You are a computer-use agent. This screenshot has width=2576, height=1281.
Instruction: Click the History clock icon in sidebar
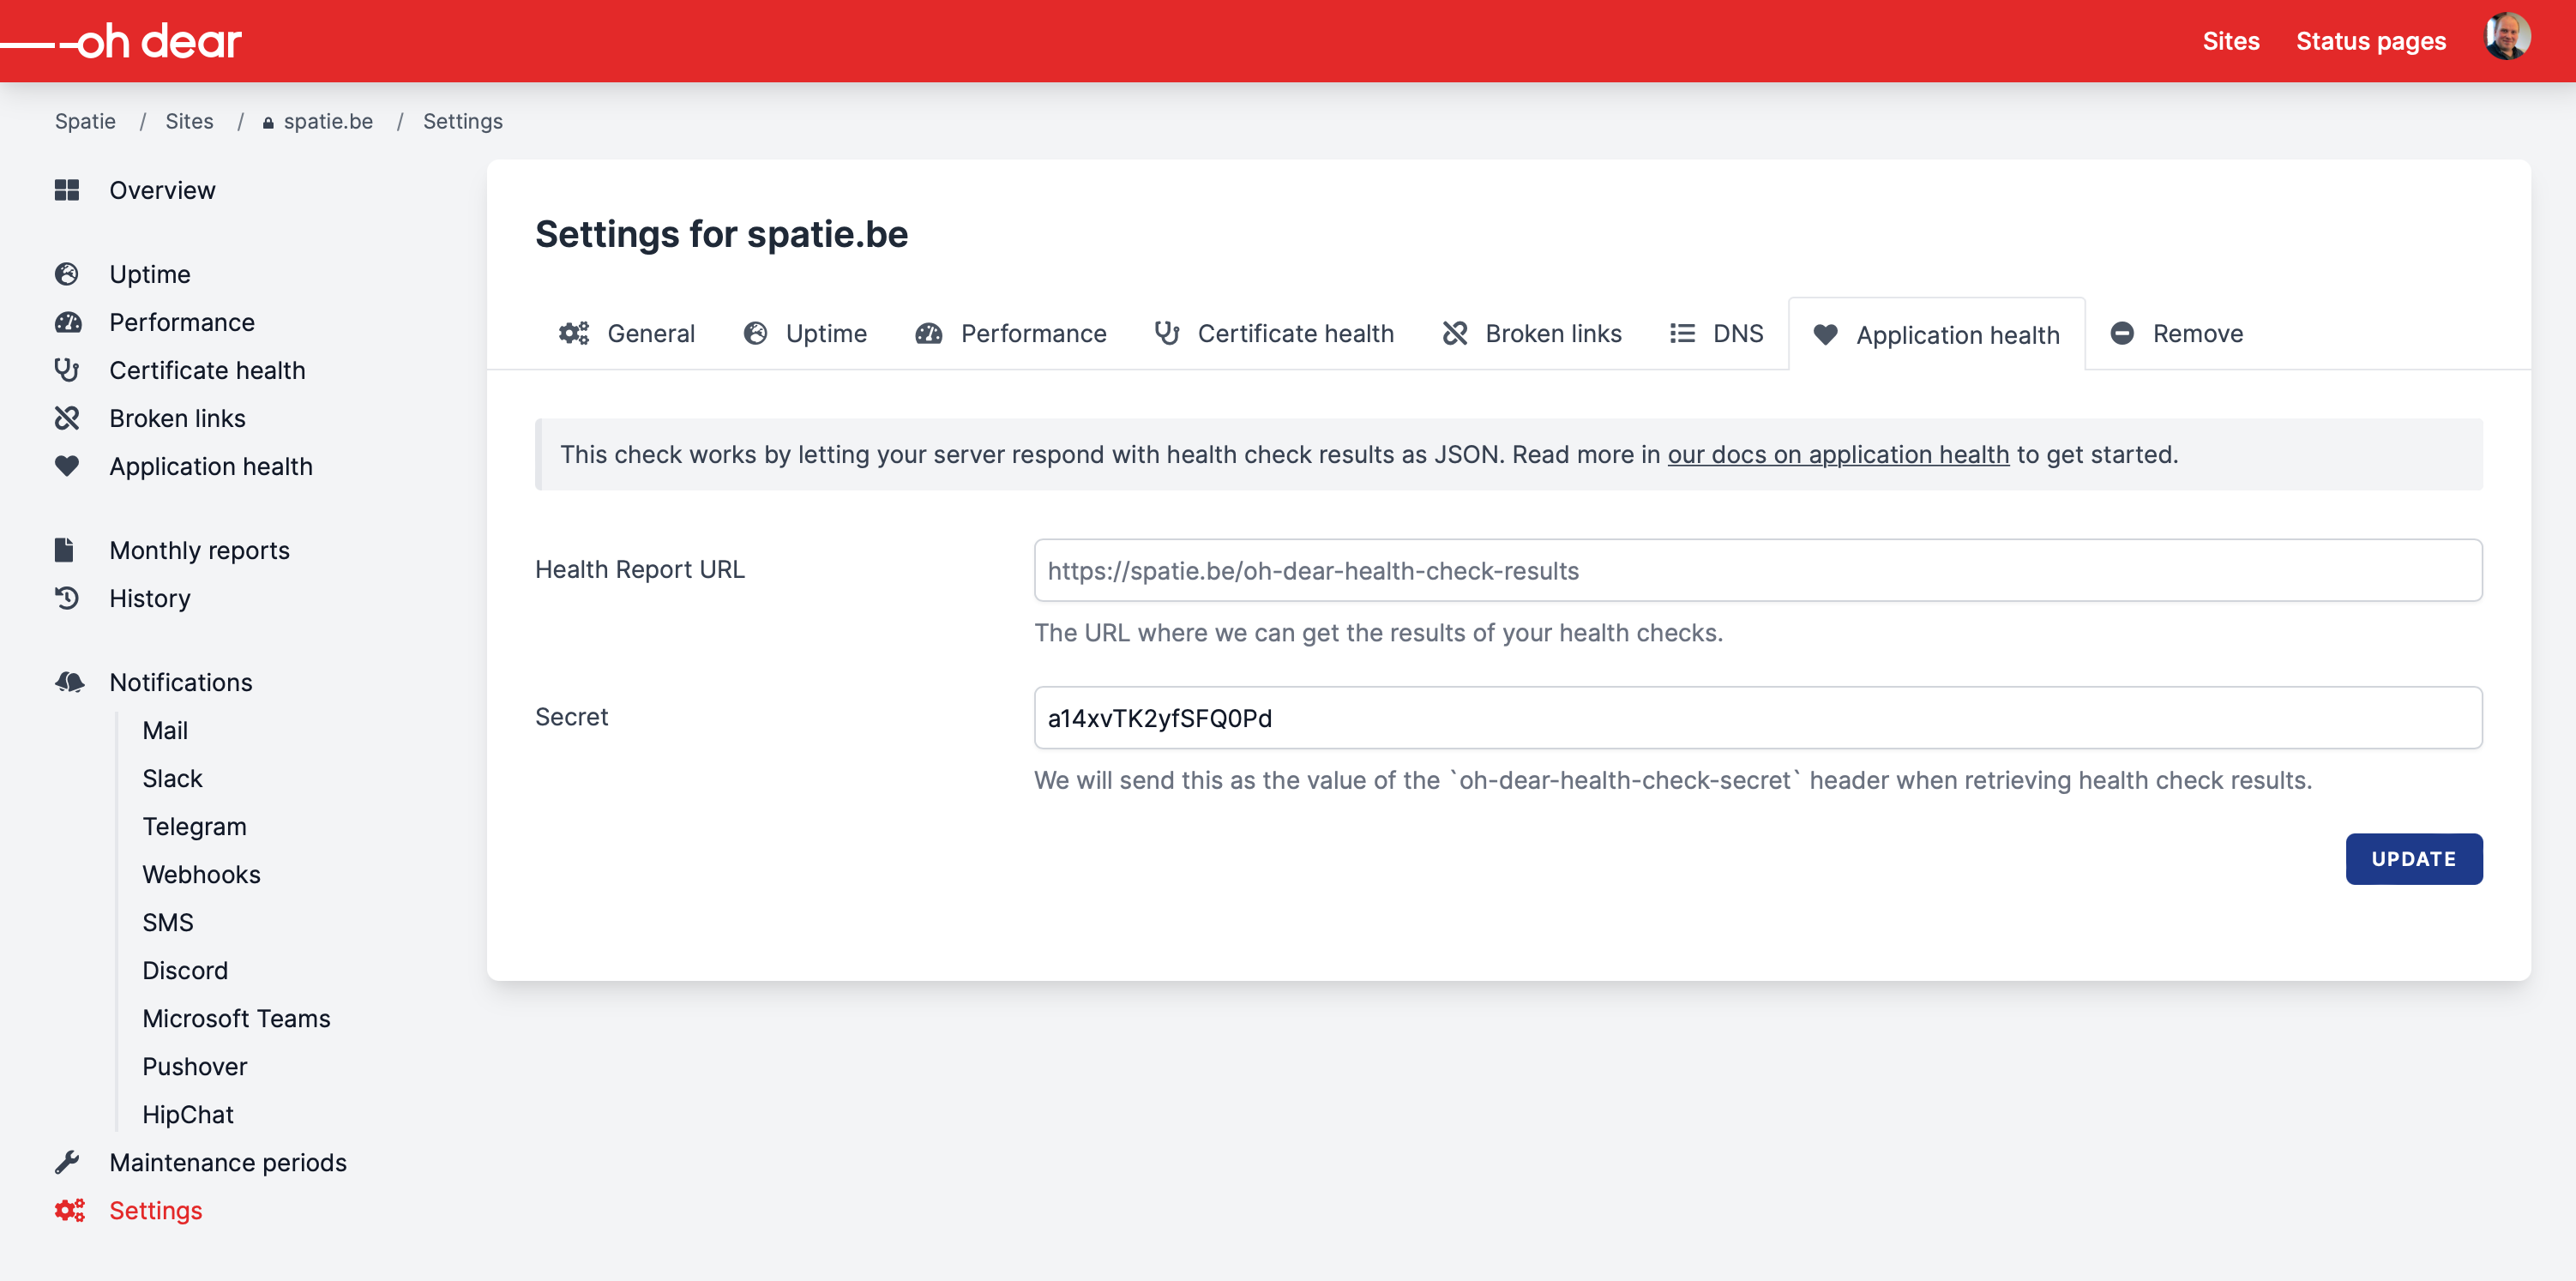point(67,598)
